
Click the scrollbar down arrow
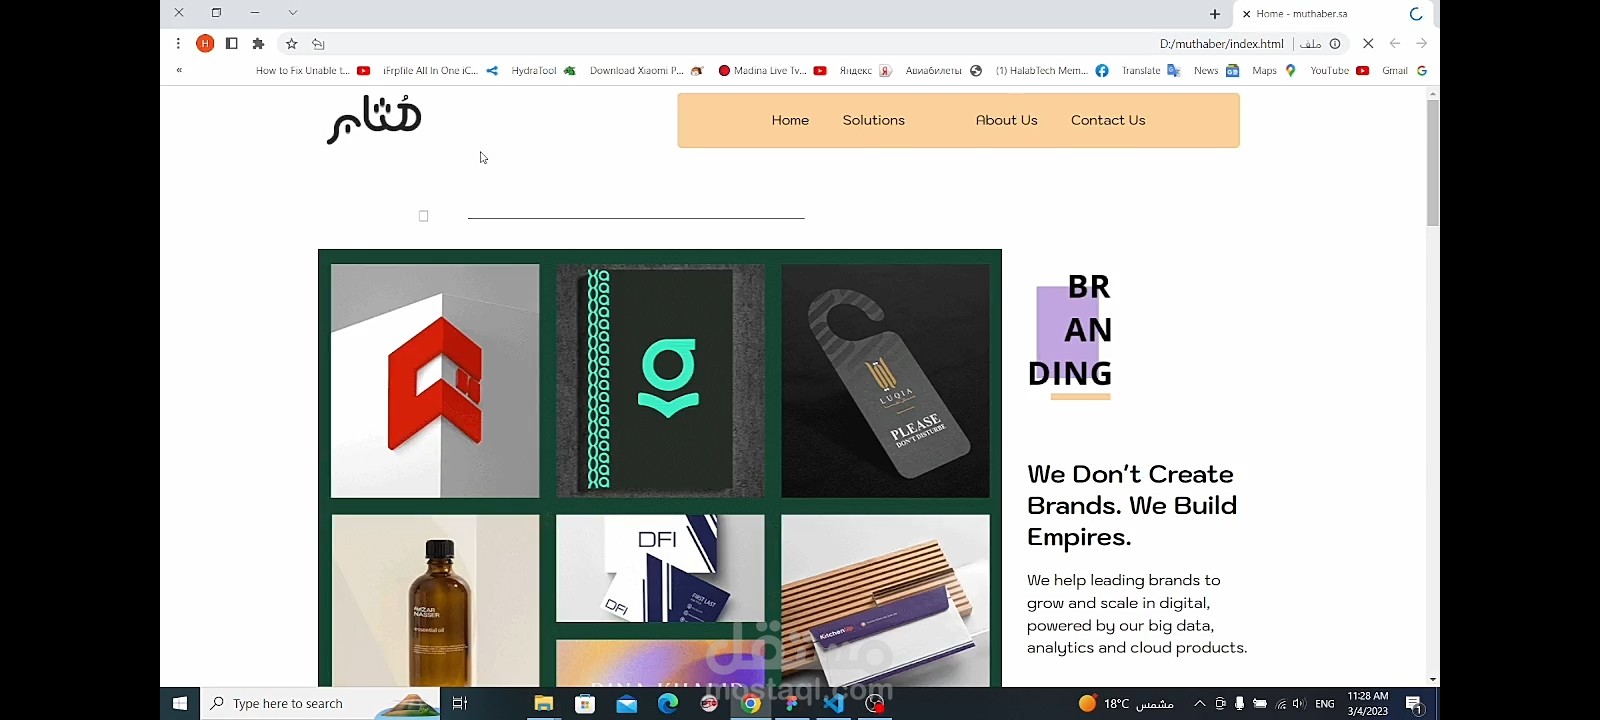[x=1433, y=680]
